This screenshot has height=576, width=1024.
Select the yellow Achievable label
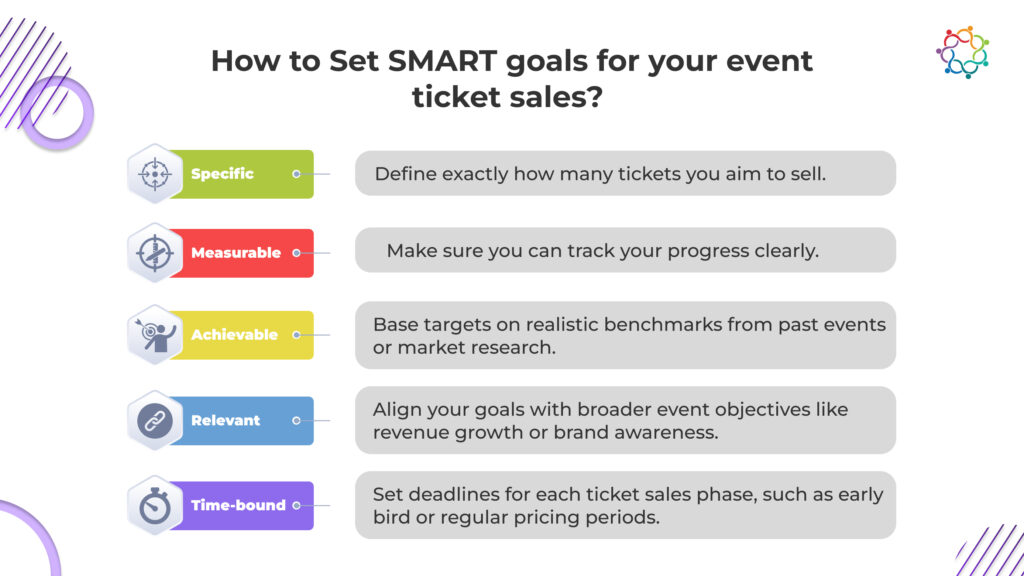pyautogui.click(x=242, y=334)
